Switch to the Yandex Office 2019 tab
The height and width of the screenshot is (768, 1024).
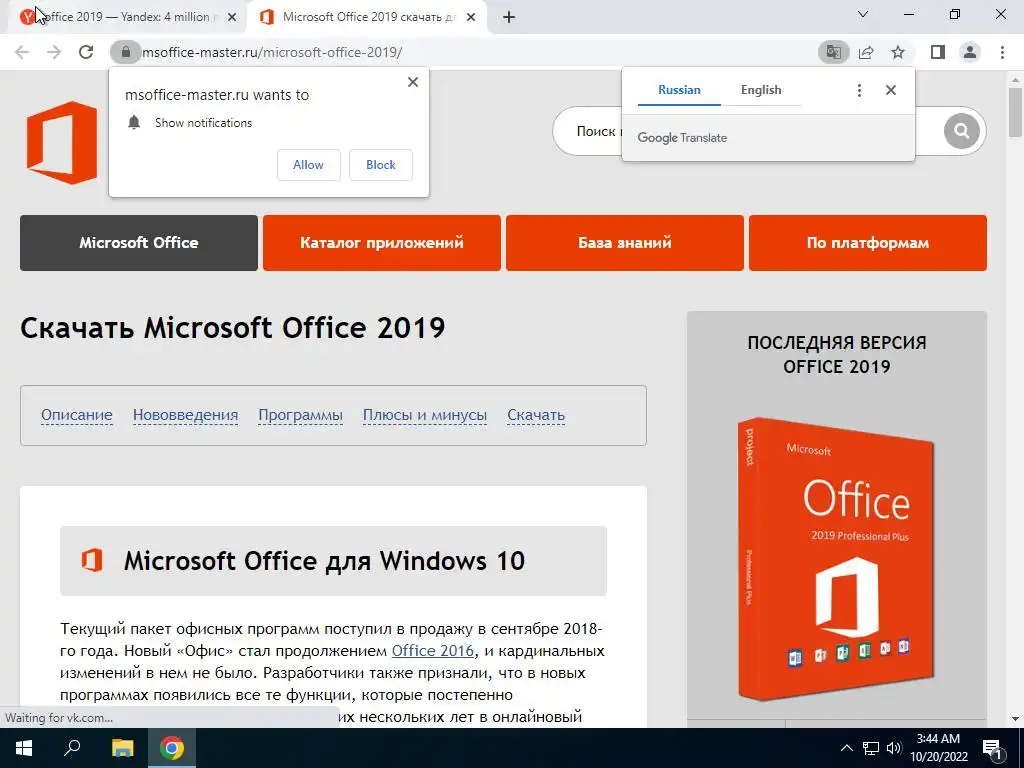127,17
